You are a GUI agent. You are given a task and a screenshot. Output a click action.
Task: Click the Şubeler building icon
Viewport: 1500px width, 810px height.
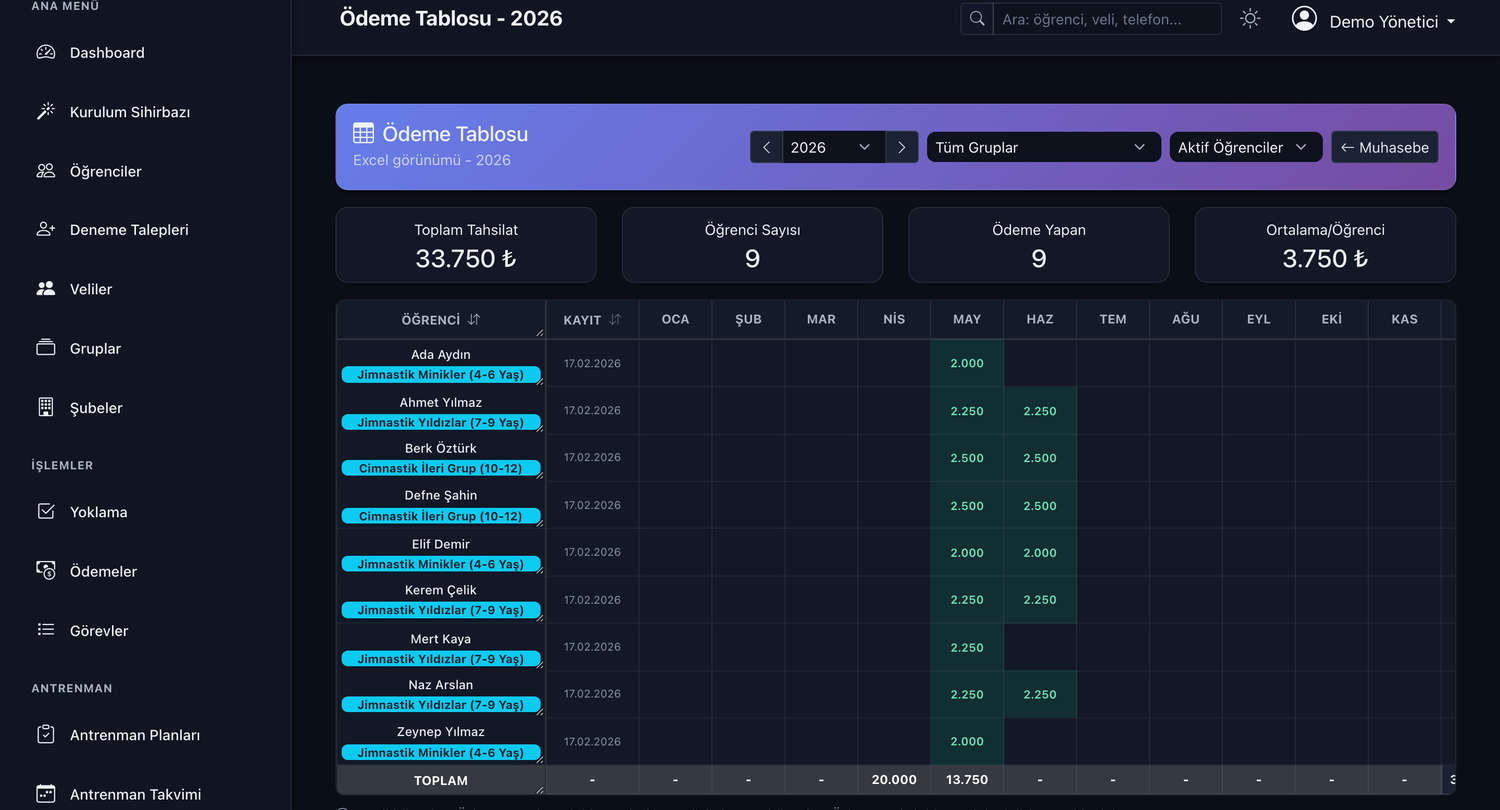click(x=45, y=407)
